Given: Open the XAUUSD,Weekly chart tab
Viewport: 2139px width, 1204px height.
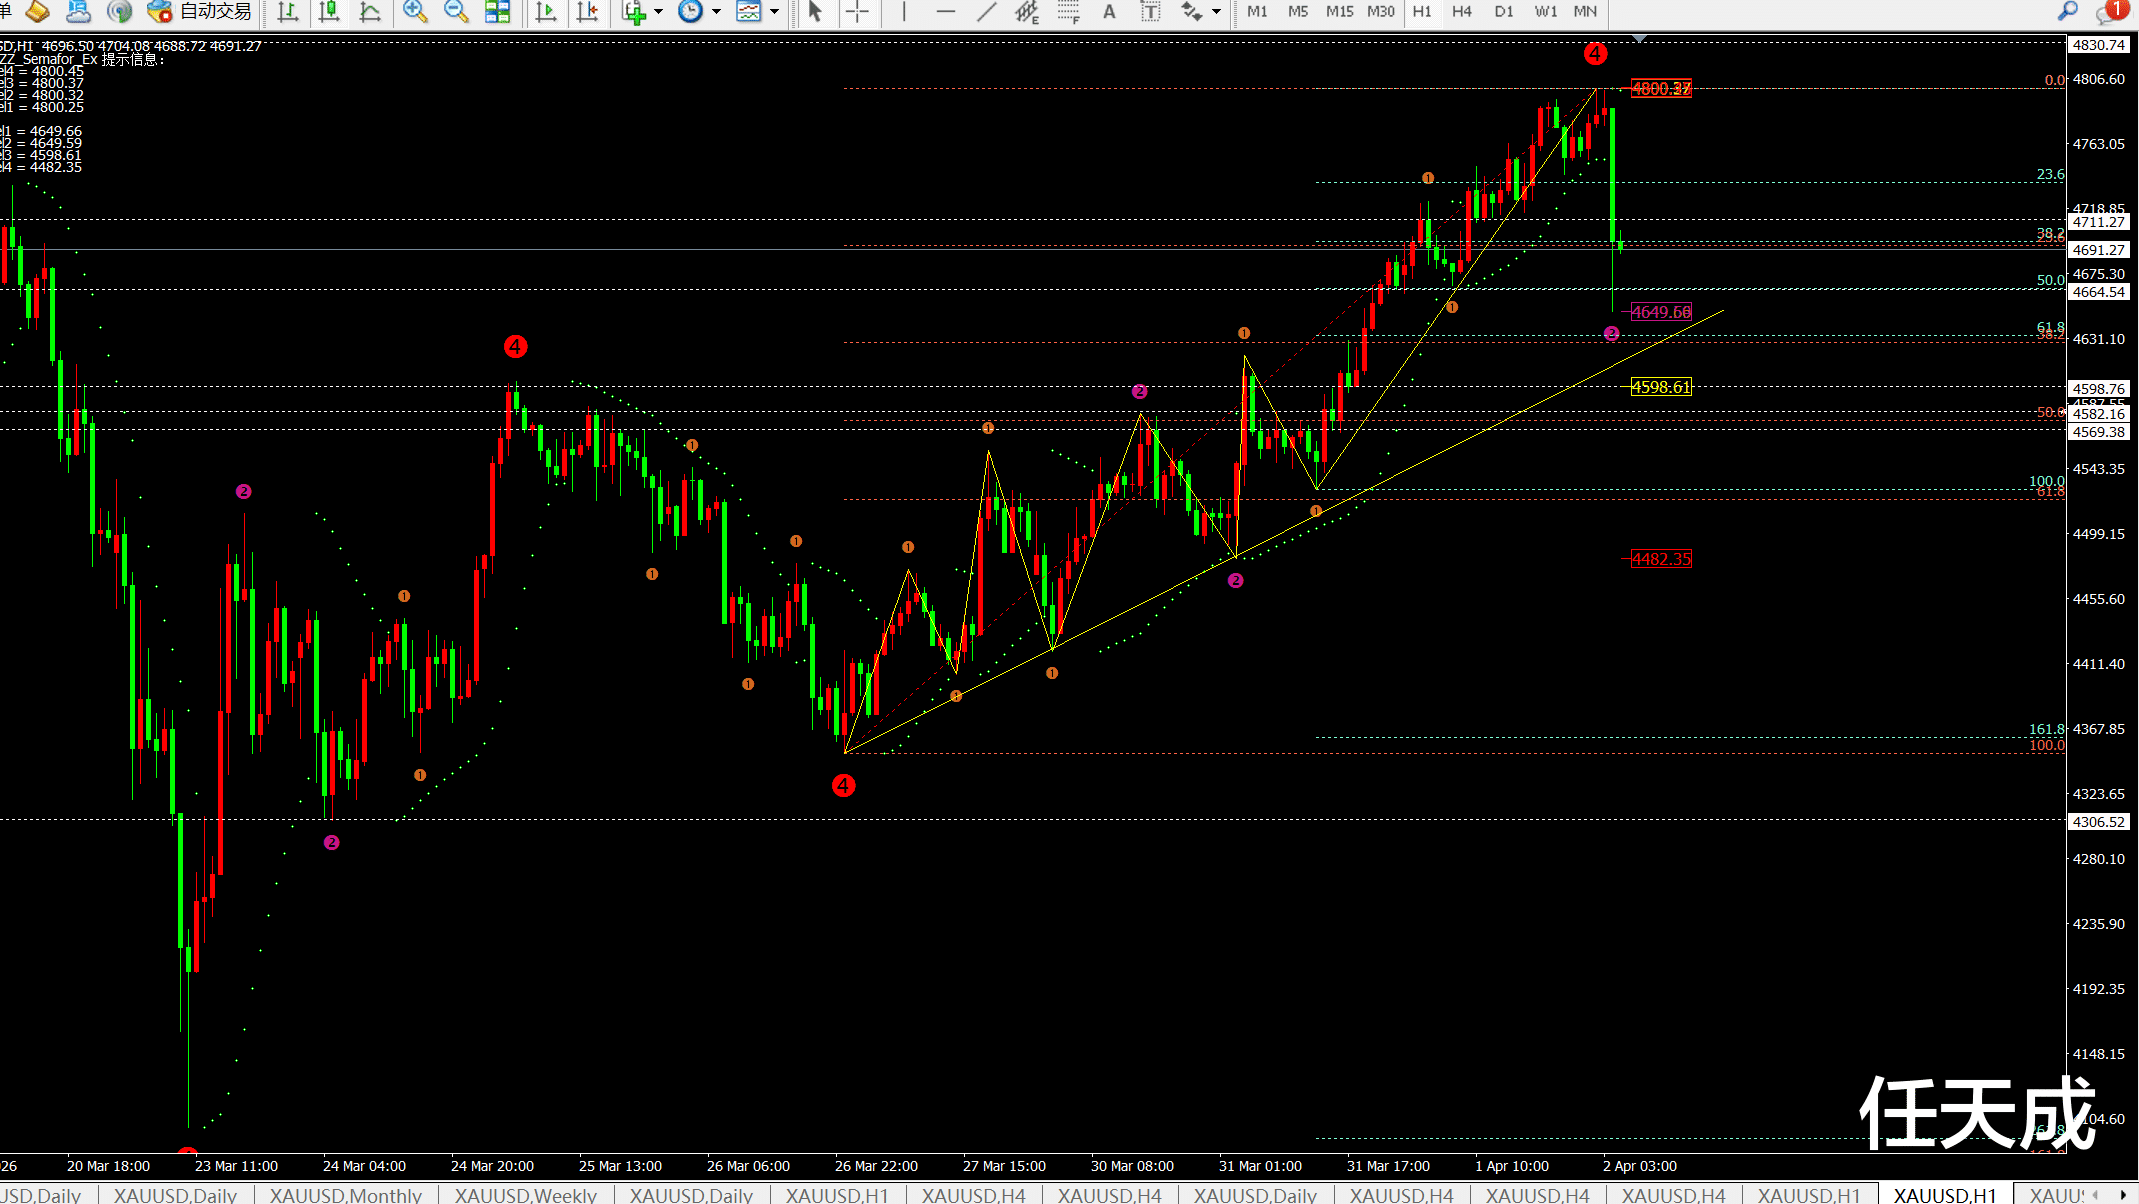Looking at the screenshot, I should (525, 1194).
